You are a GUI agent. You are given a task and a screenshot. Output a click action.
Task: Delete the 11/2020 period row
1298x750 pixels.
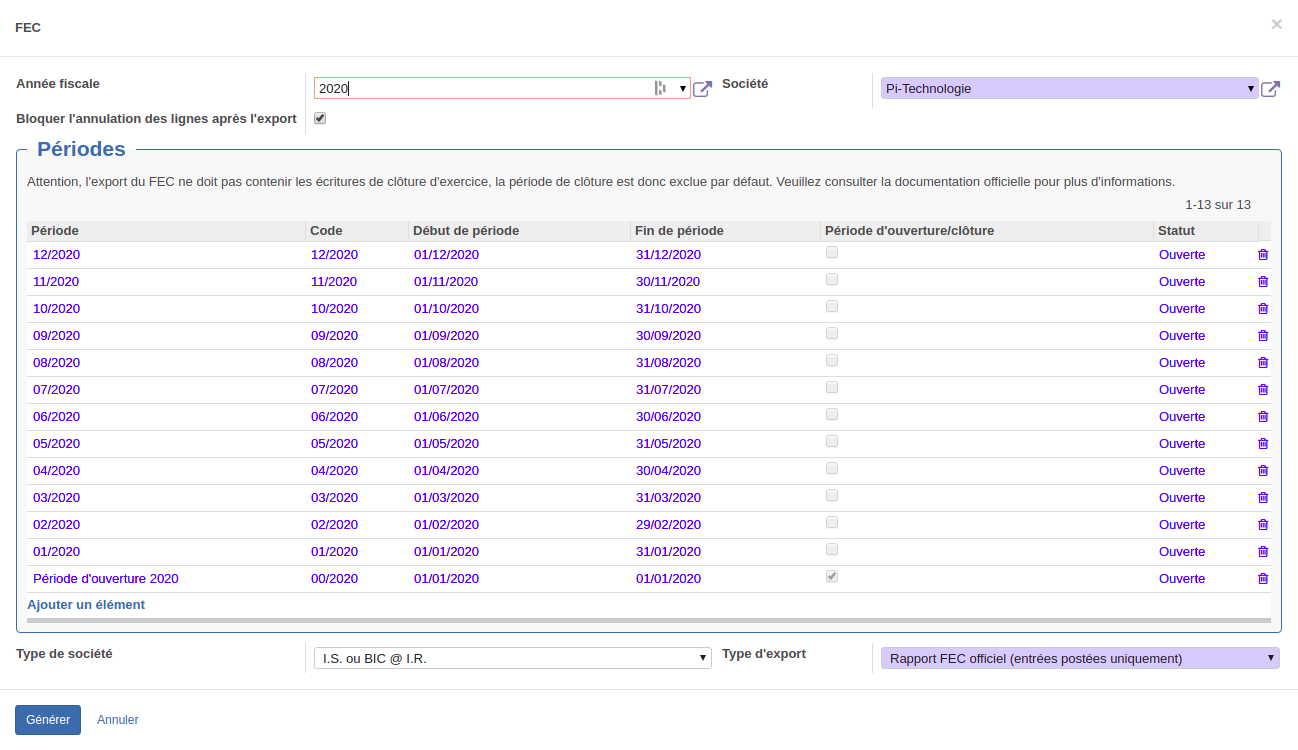1263,282
